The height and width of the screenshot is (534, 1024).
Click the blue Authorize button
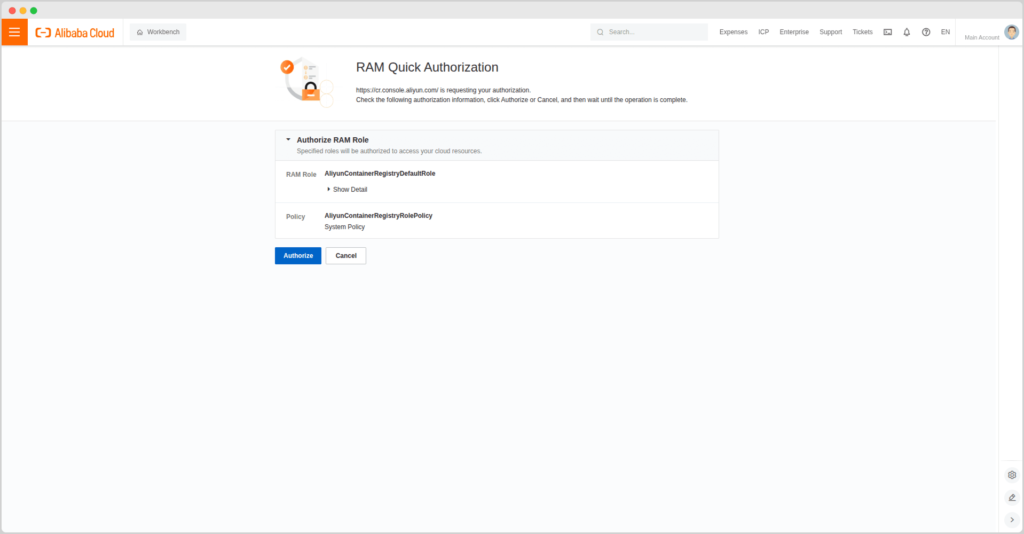[x=298, y=256]
